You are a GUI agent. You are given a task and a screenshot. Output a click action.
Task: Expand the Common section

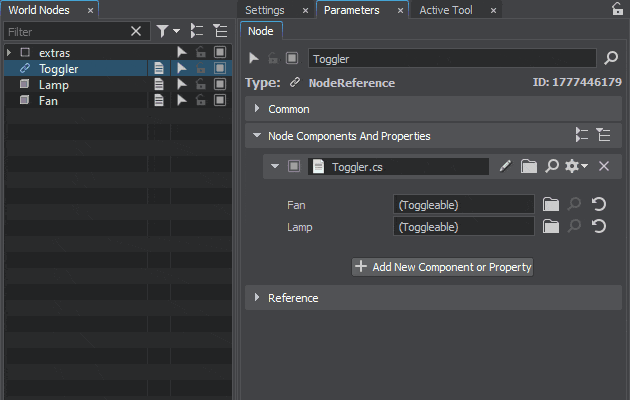pyautogui.click(x=257, y=109)
